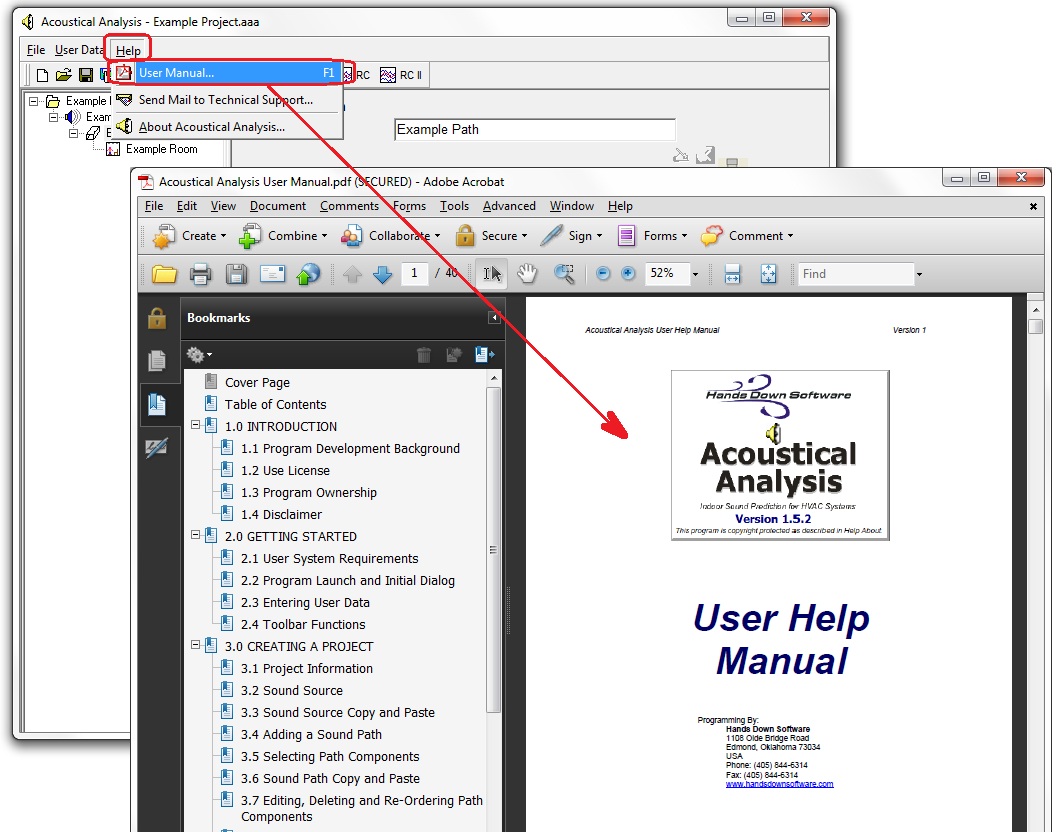Open the Collaborate dropdown

[x=390, y=236]
